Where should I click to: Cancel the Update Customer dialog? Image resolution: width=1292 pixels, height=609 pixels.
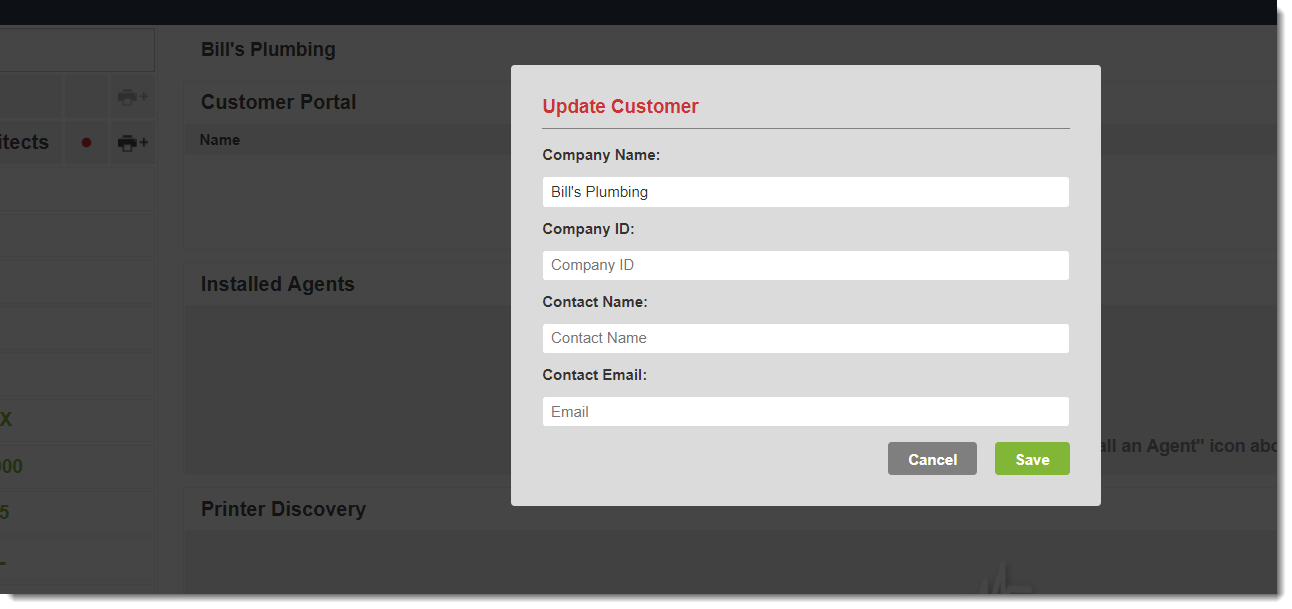tap(932, 459)
